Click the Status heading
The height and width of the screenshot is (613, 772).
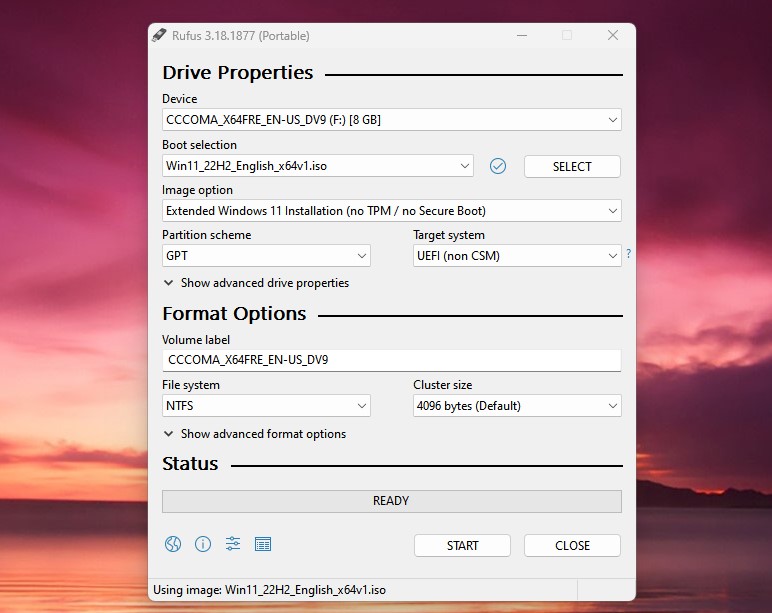(190, 464)
